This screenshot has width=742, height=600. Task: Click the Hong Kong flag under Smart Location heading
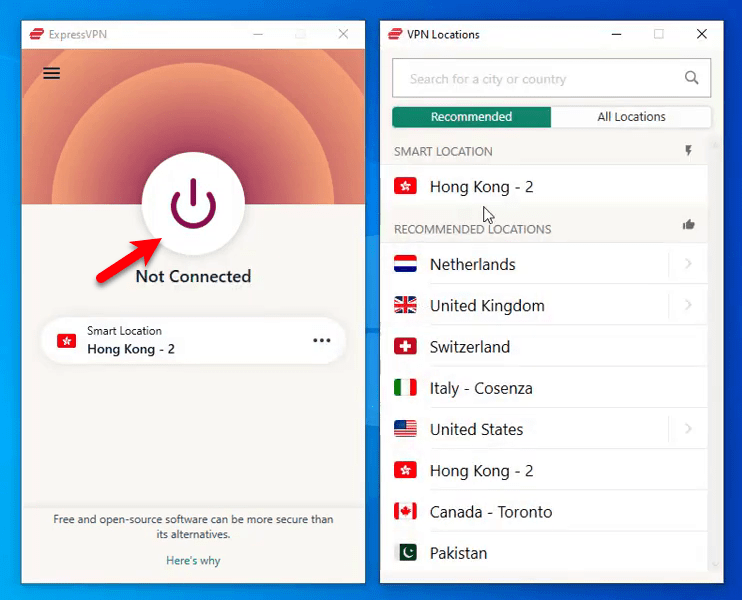(405, 186)
